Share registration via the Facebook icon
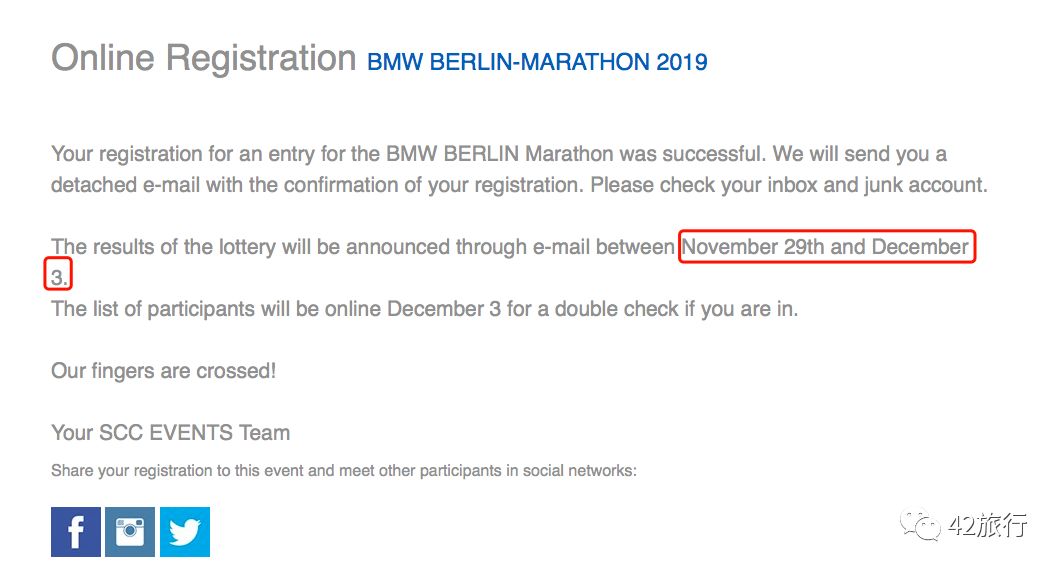 coord(76,531)
